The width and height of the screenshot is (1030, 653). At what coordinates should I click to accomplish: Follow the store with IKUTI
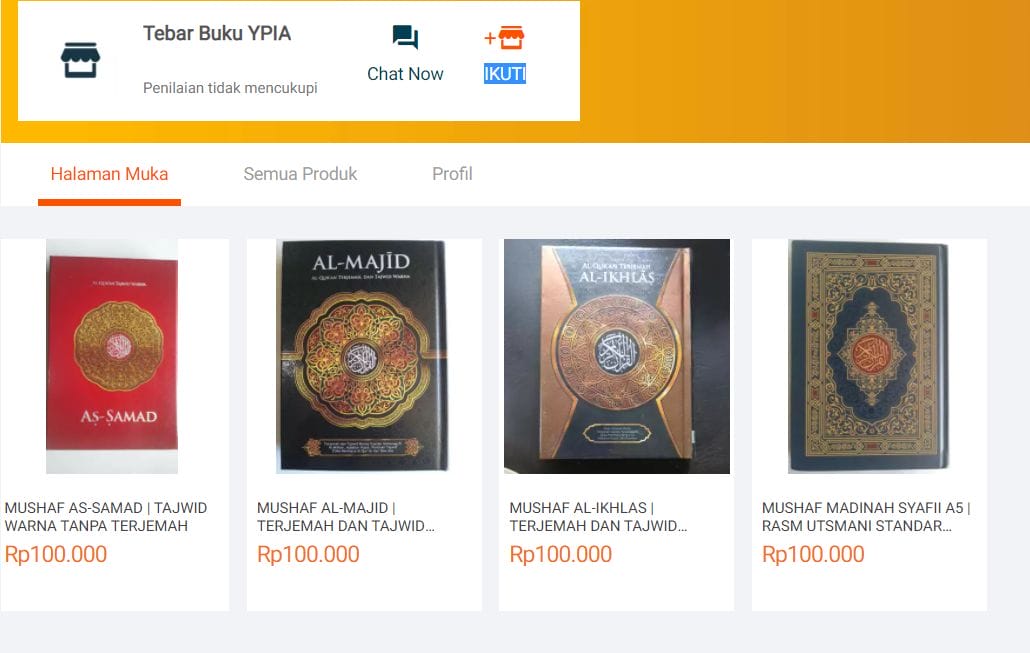504,74
